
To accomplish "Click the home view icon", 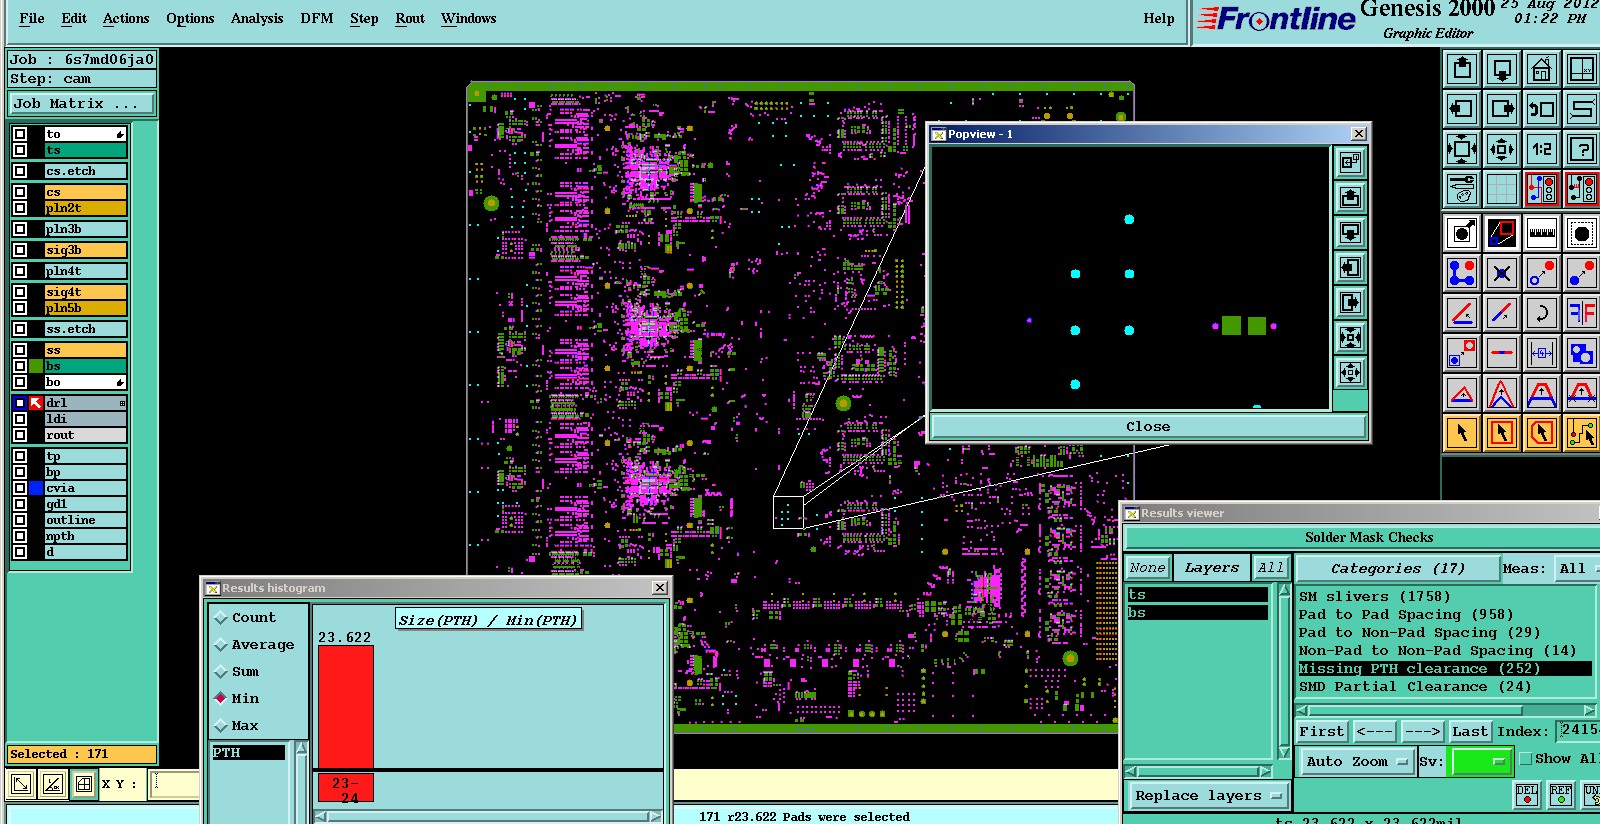I will click(1542, 69).
